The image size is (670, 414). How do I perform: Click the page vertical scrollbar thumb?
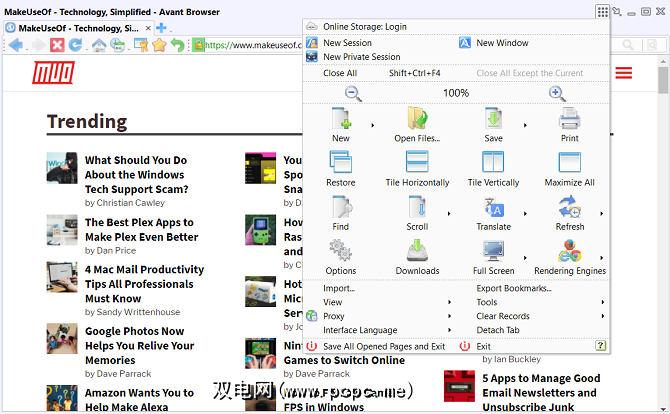coord(663,80)
